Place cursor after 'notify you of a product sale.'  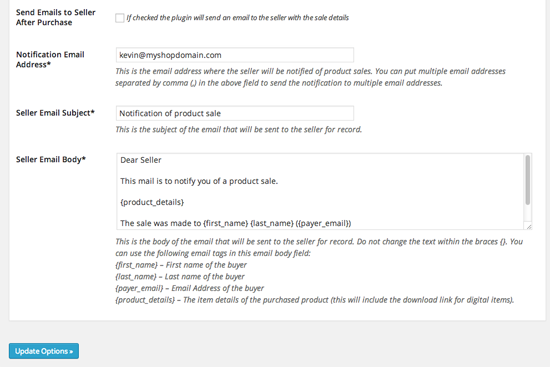[x=278, y=181]
